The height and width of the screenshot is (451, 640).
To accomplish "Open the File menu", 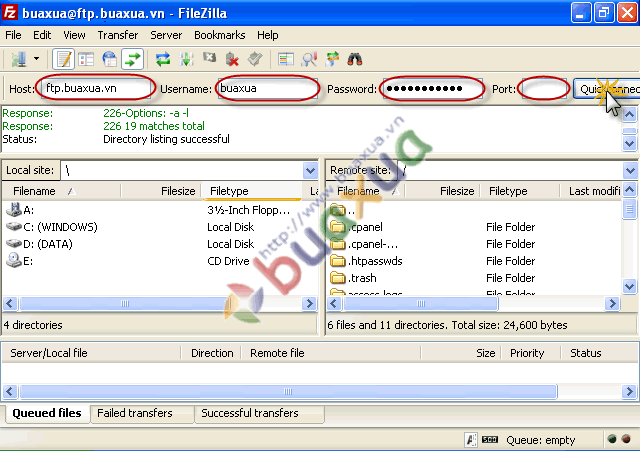I will click(x=13, y=35).
